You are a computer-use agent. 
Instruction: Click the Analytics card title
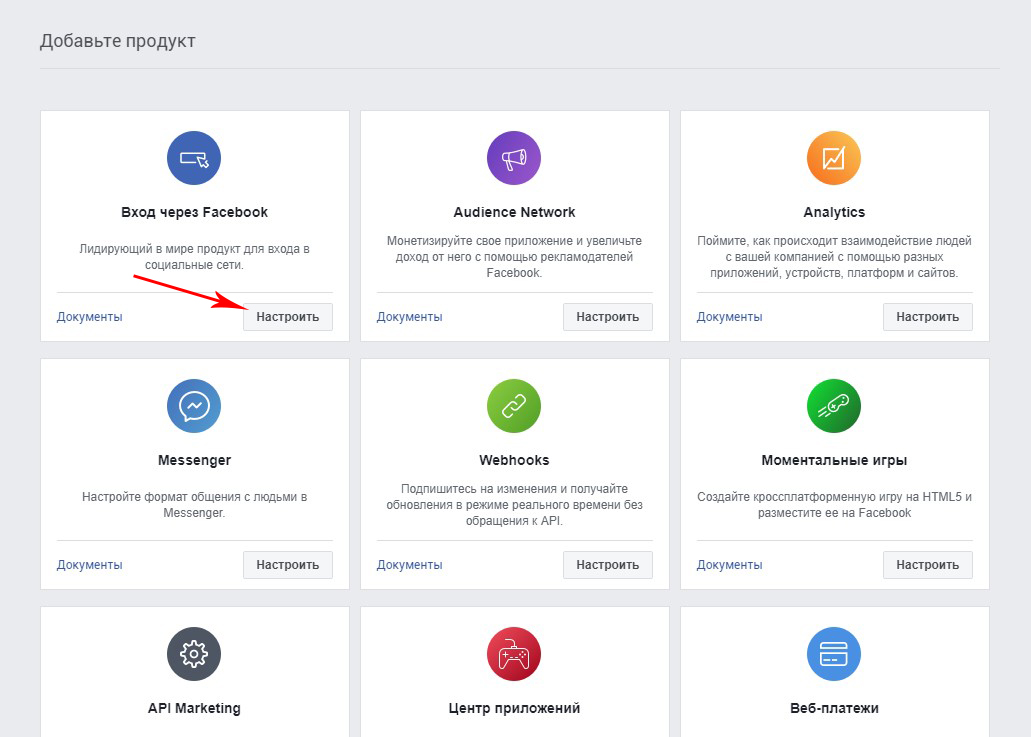834,212
